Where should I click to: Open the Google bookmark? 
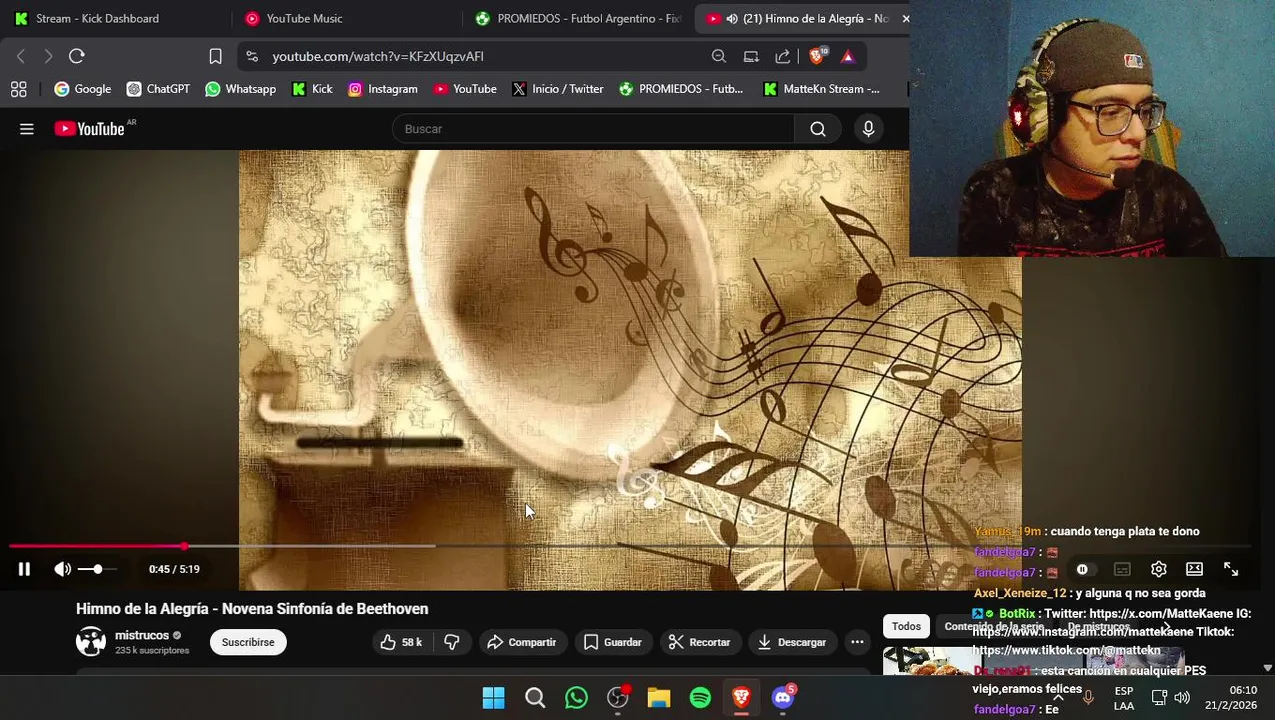[x=83, y=89]
